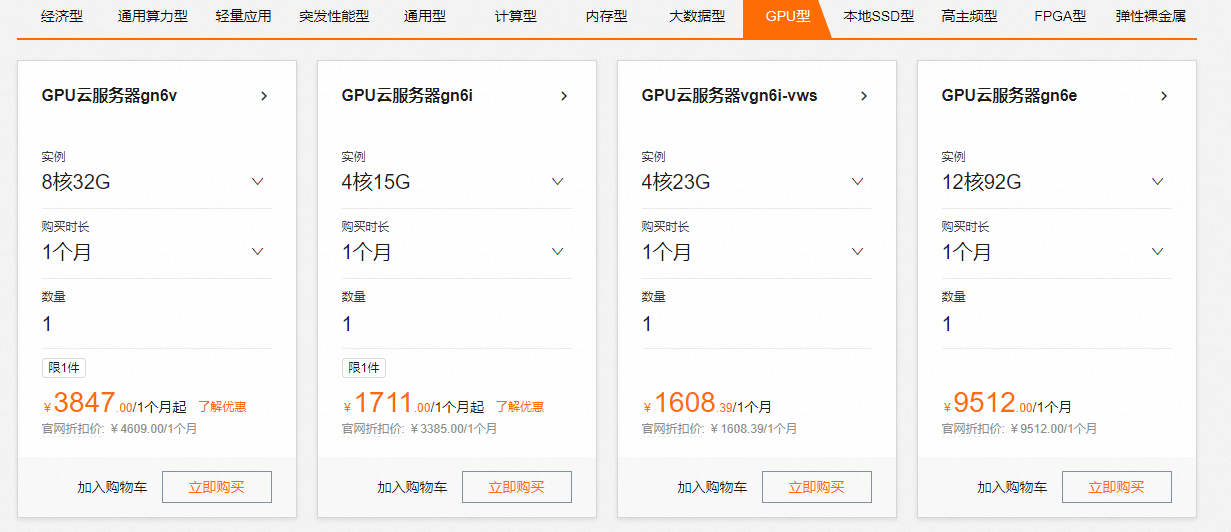Image resolution: width=1231 pixels, height=532 pixels.
Task: Click GPU云服务器gn6v title
Action: pyautogui.click(x=110, y=96)
